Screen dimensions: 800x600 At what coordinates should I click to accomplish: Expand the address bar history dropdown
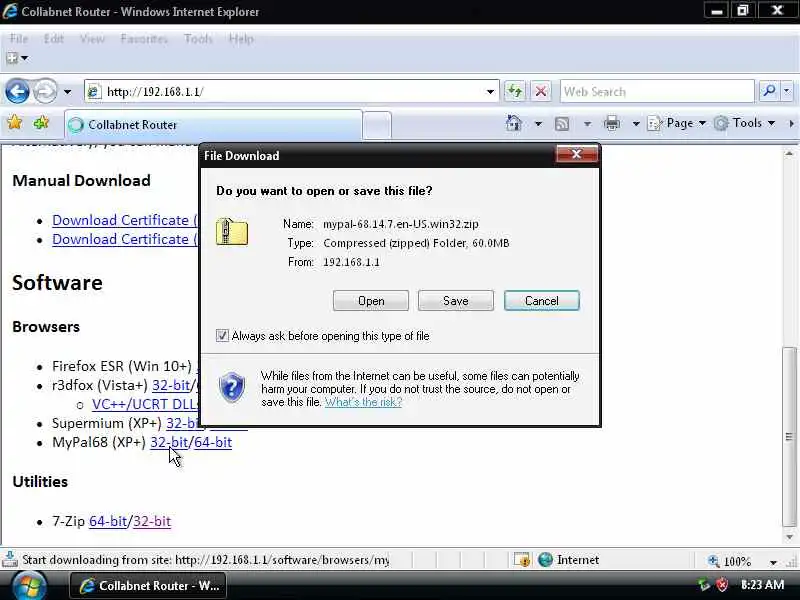point(490,92)
